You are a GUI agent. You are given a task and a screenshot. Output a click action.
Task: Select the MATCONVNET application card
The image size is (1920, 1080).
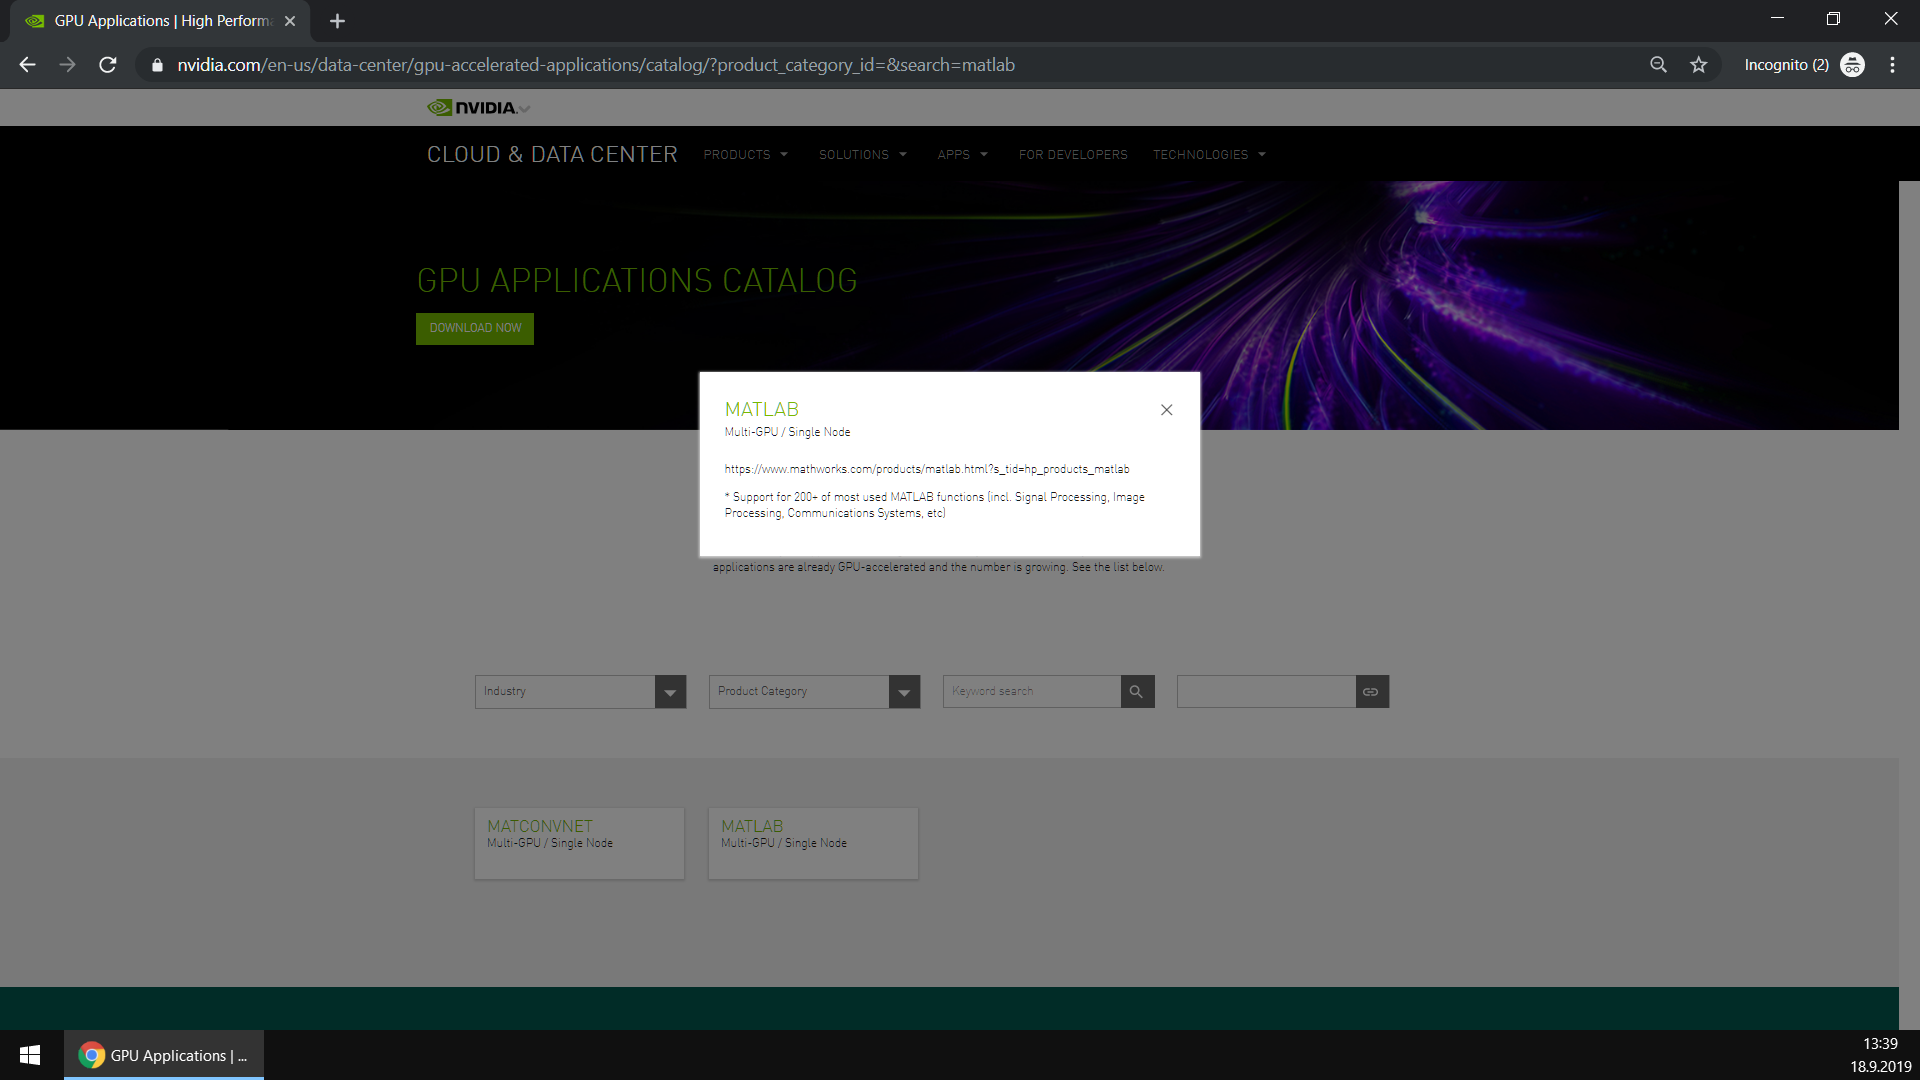tap(579, 843)
